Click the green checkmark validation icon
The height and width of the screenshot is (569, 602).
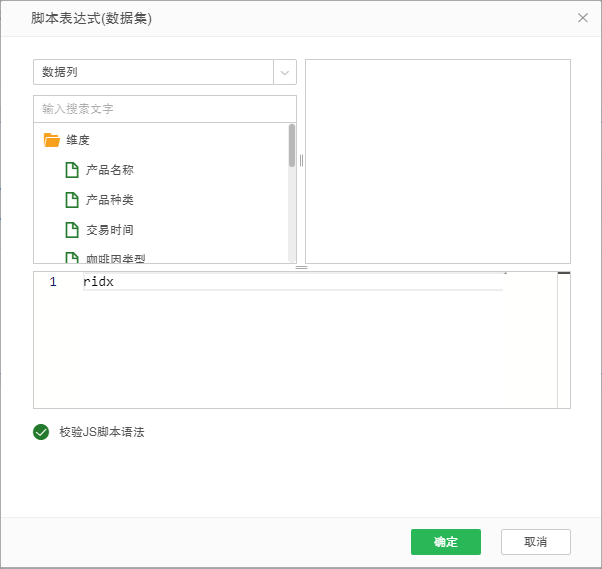(41, 432)
